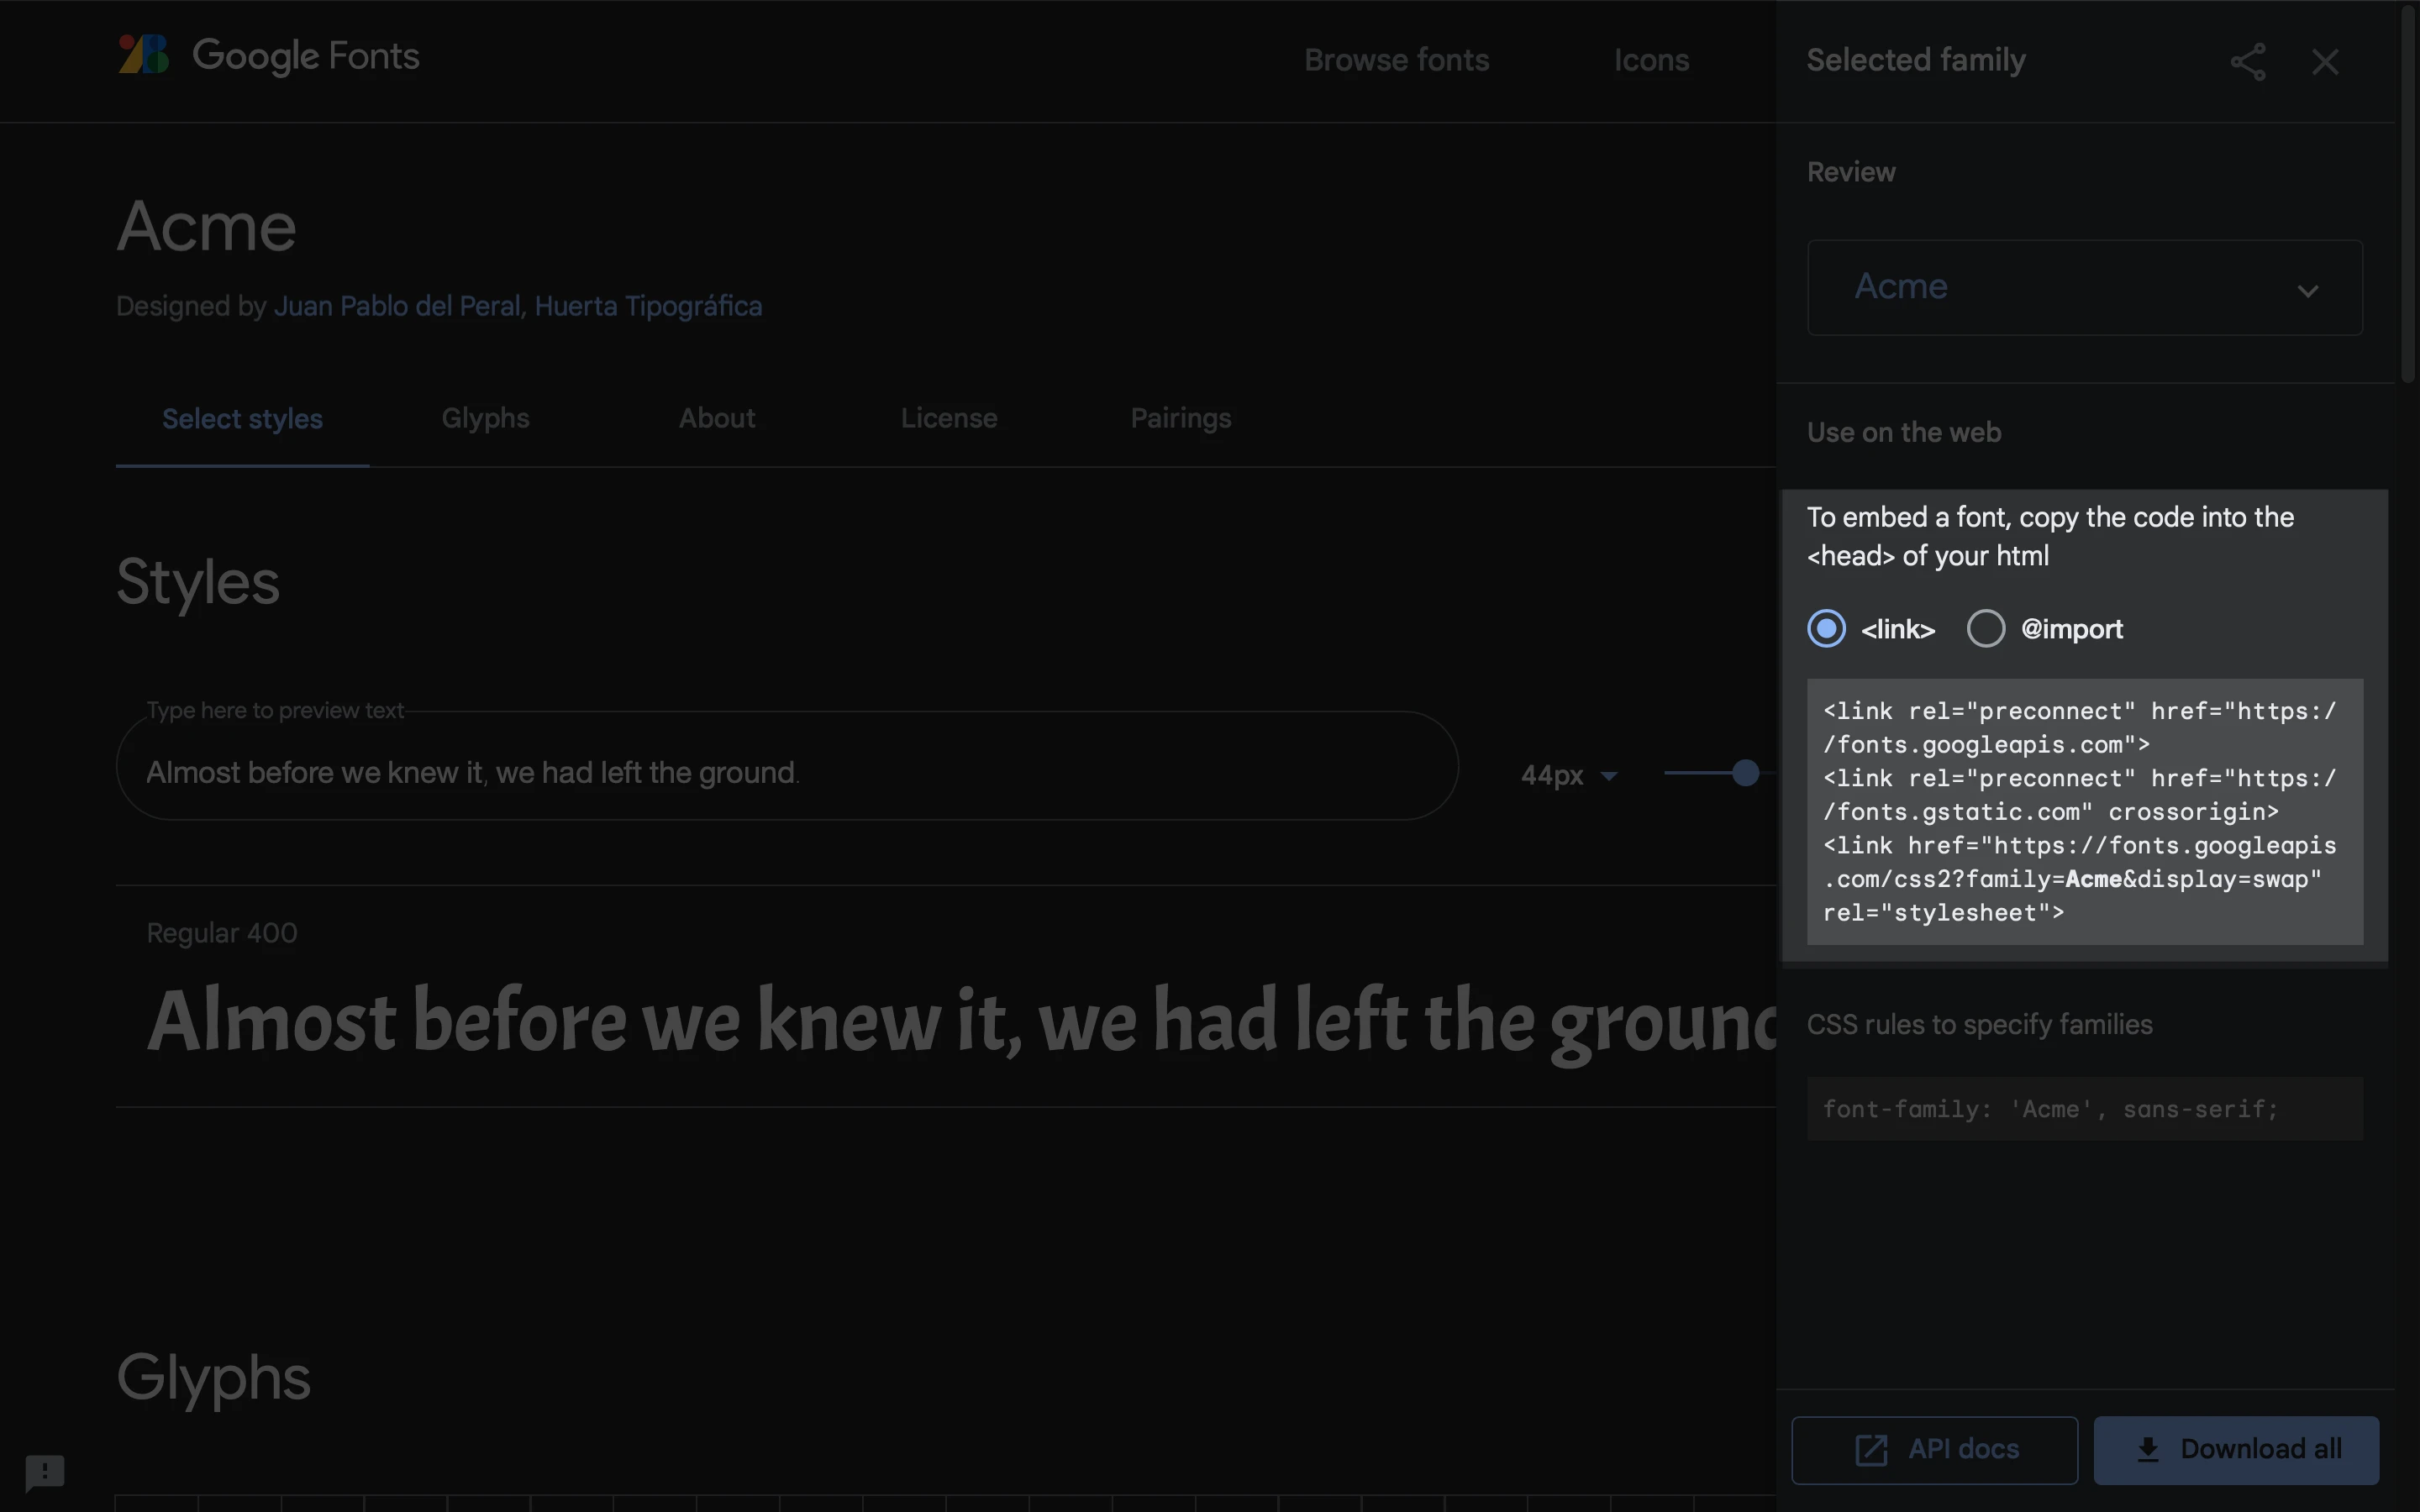2420x1512 pixels.
Task: Click the feedback icon in bottom-left corner
Action: (45, 1471)
